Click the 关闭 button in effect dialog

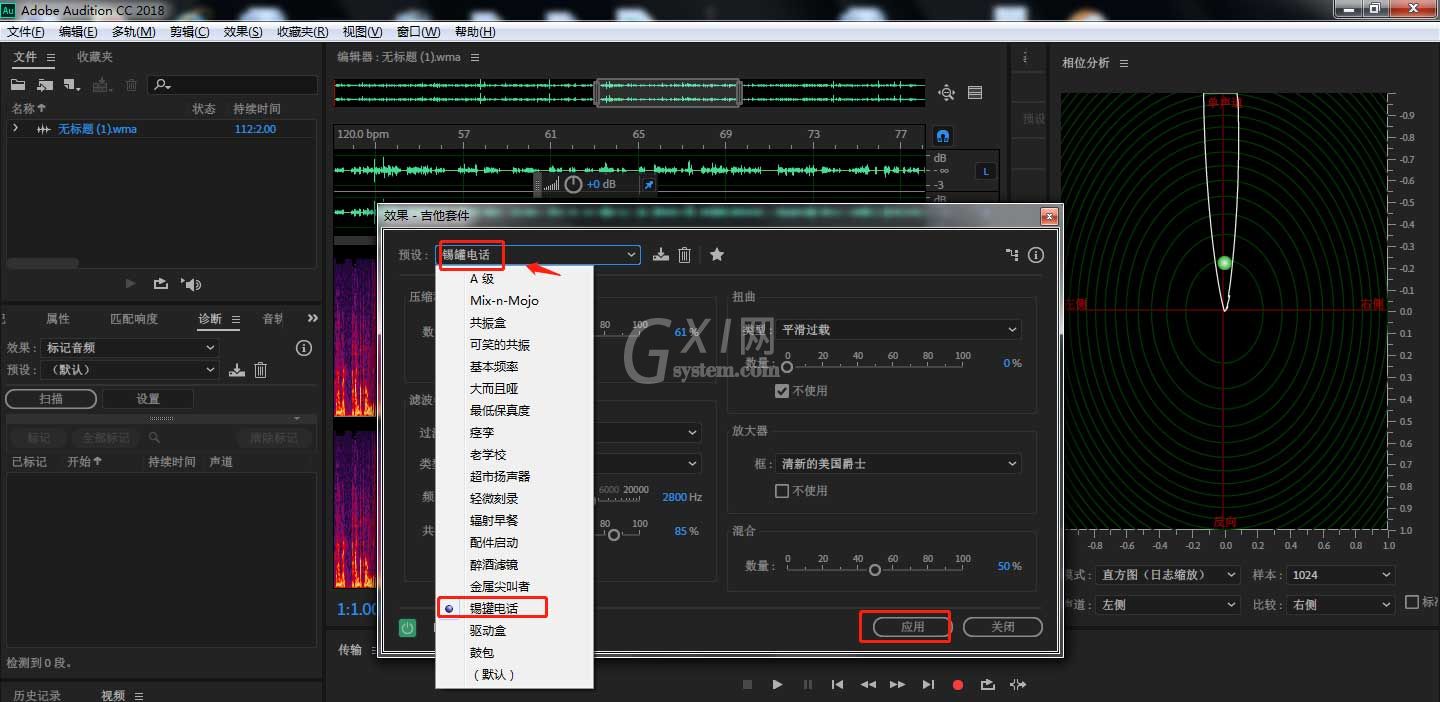tap(1003, 627)
